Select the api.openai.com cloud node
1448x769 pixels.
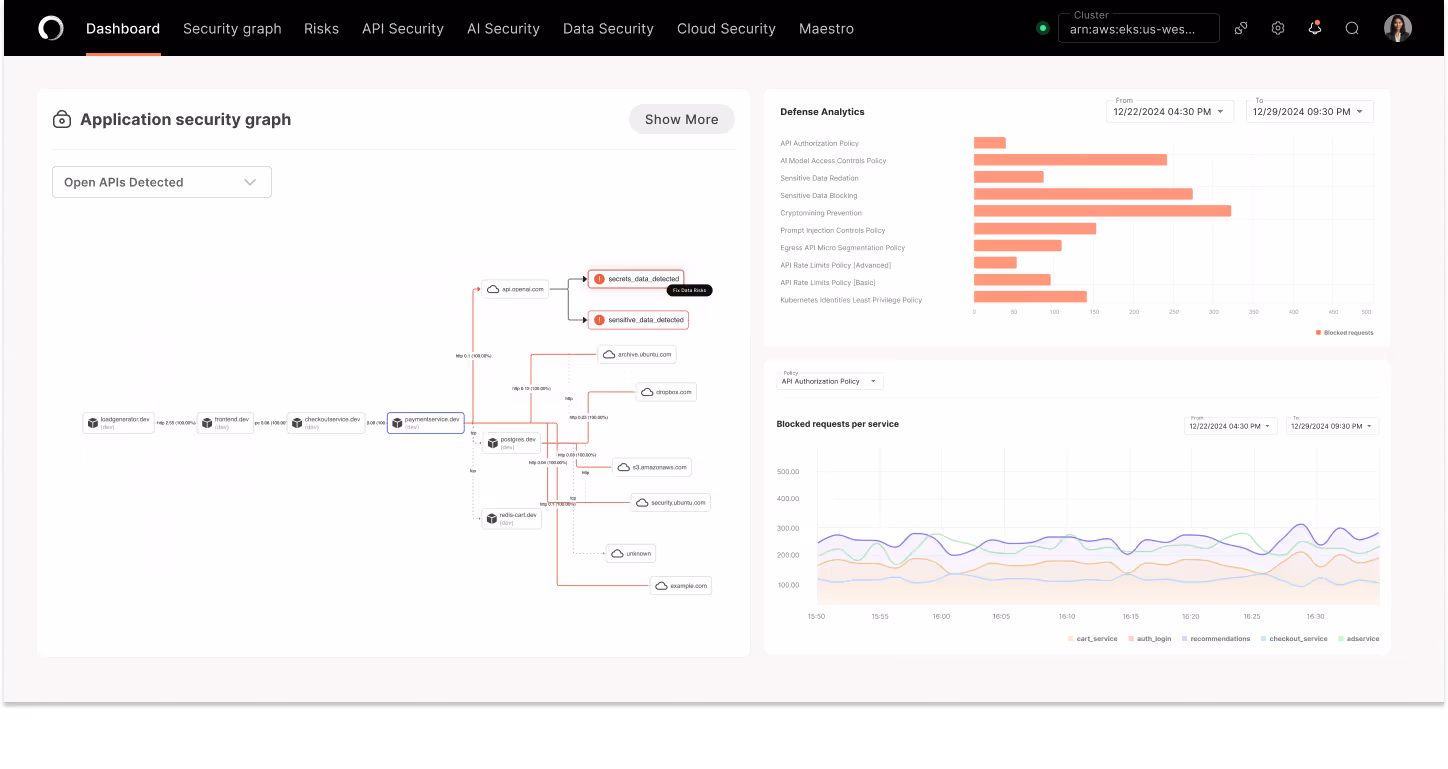pyautogui.click(x=515, y=289)
